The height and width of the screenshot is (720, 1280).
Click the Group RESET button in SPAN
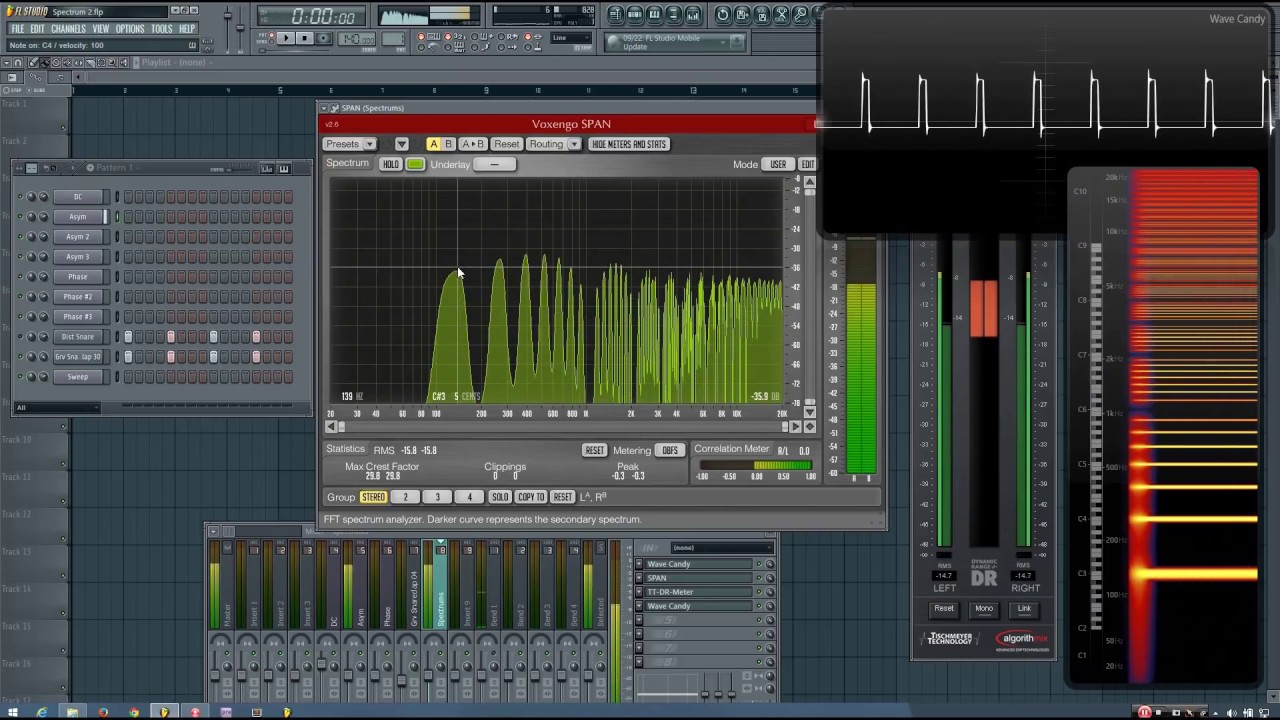563,497
